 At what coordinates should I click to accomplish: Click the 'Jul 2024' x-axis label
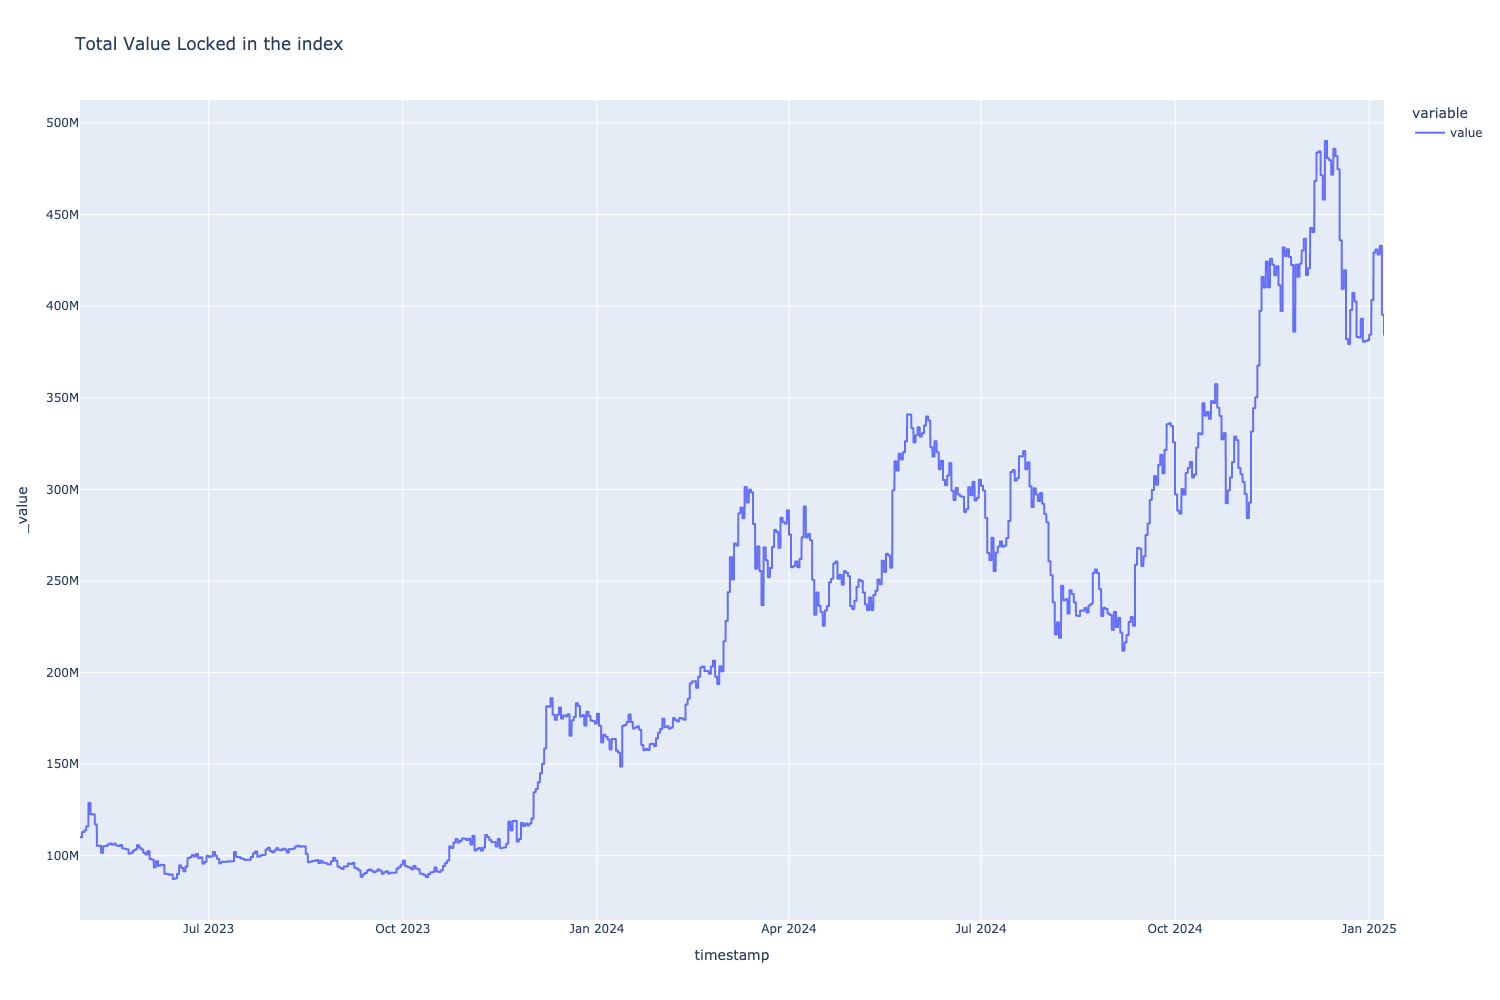981,929
